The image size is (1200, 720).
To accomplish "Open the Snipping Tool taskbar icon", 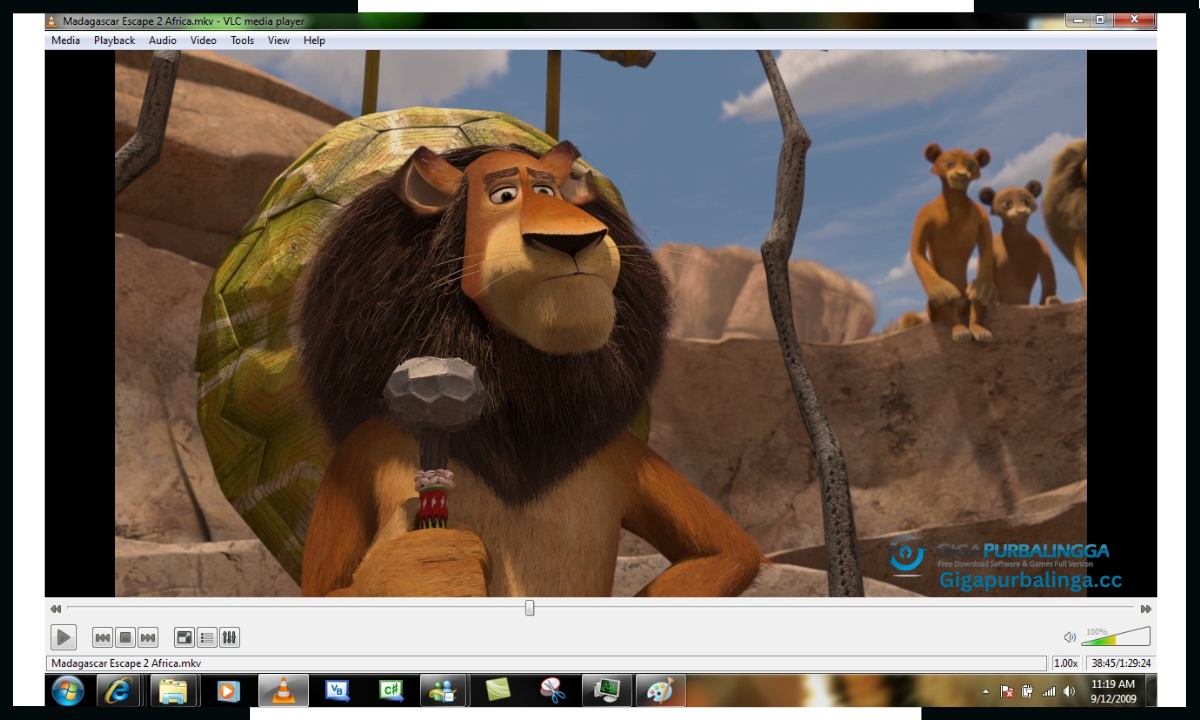I will tap(552, 690).
